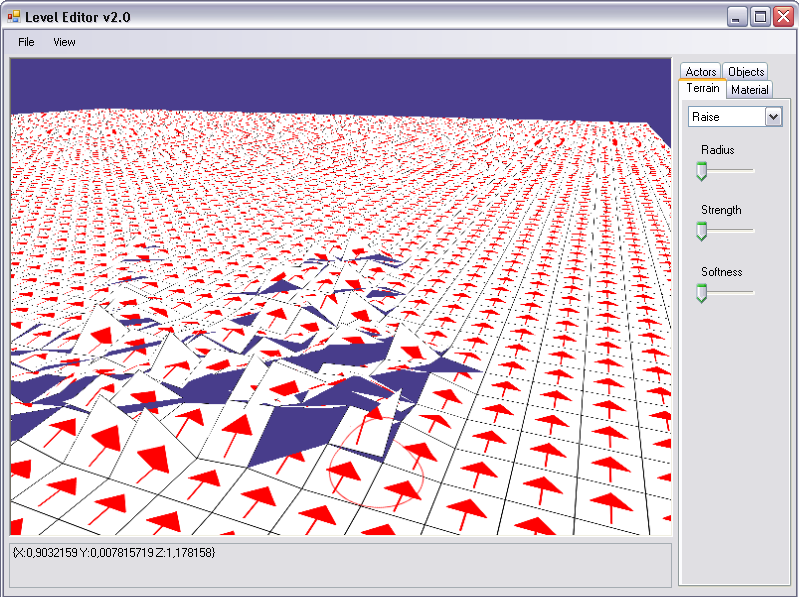Open the File menu
799x597 pixels.
tap(26, 42)
